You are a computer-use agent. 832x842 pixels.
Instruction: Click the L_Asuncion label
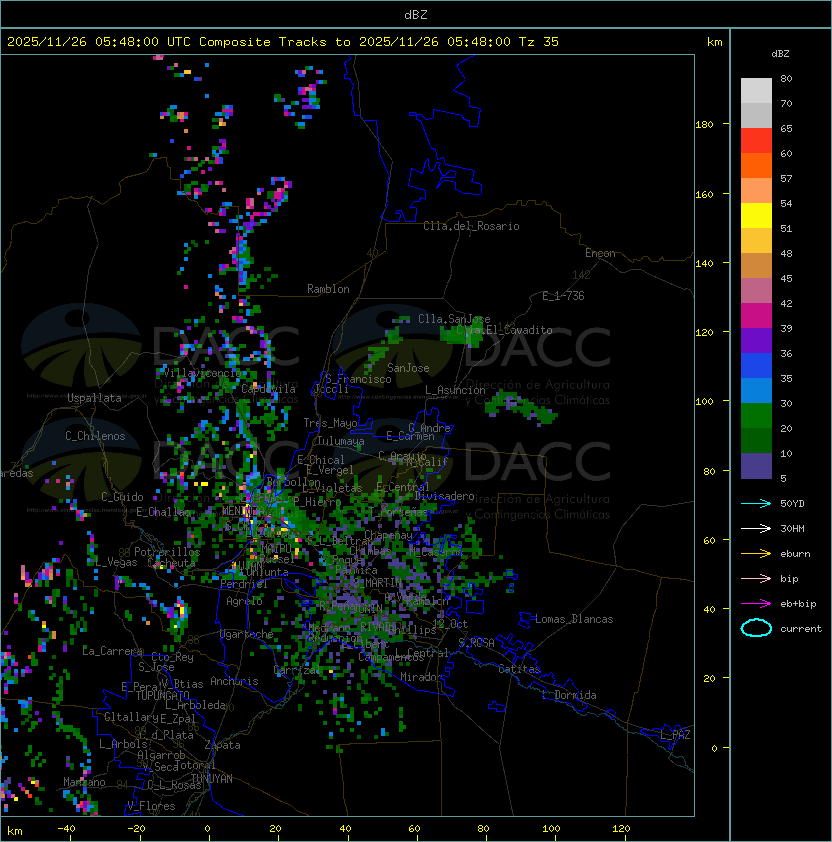tap(455, 390)
